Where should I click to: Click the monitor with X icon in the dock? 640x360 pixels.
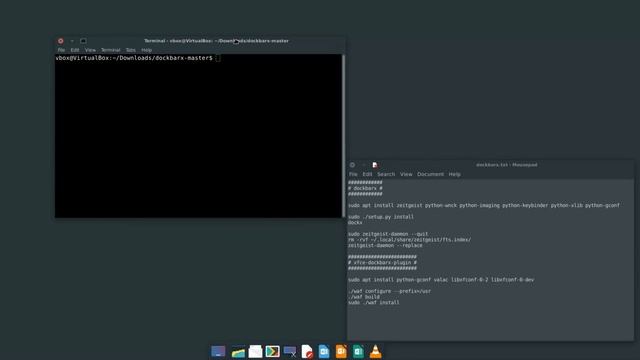pyautogui.click(x=290, y=351)
